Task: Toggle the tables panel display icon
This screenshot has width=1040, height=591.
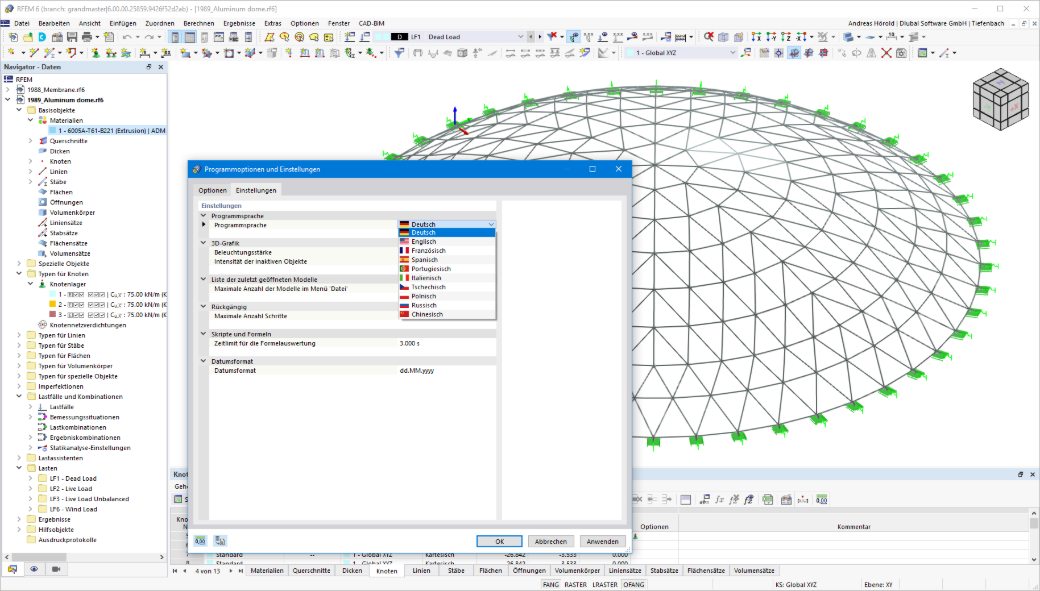Action: tap(190, 37)
